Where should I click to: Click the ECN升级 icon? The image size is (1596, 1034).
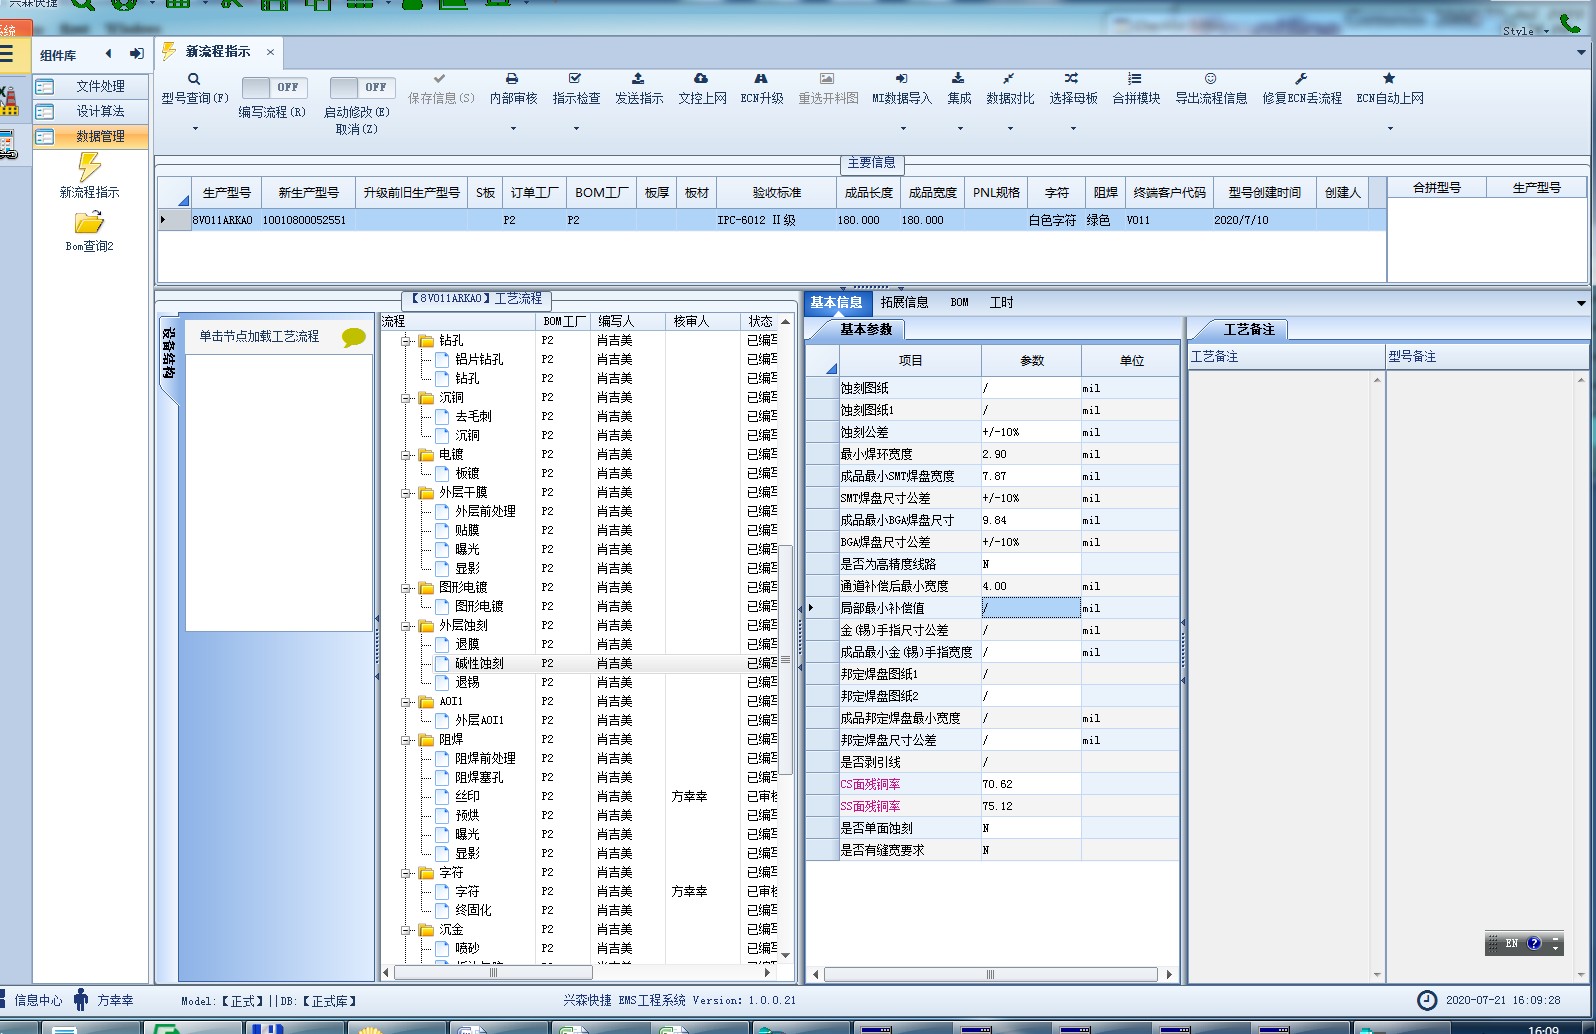click(761, 78)
